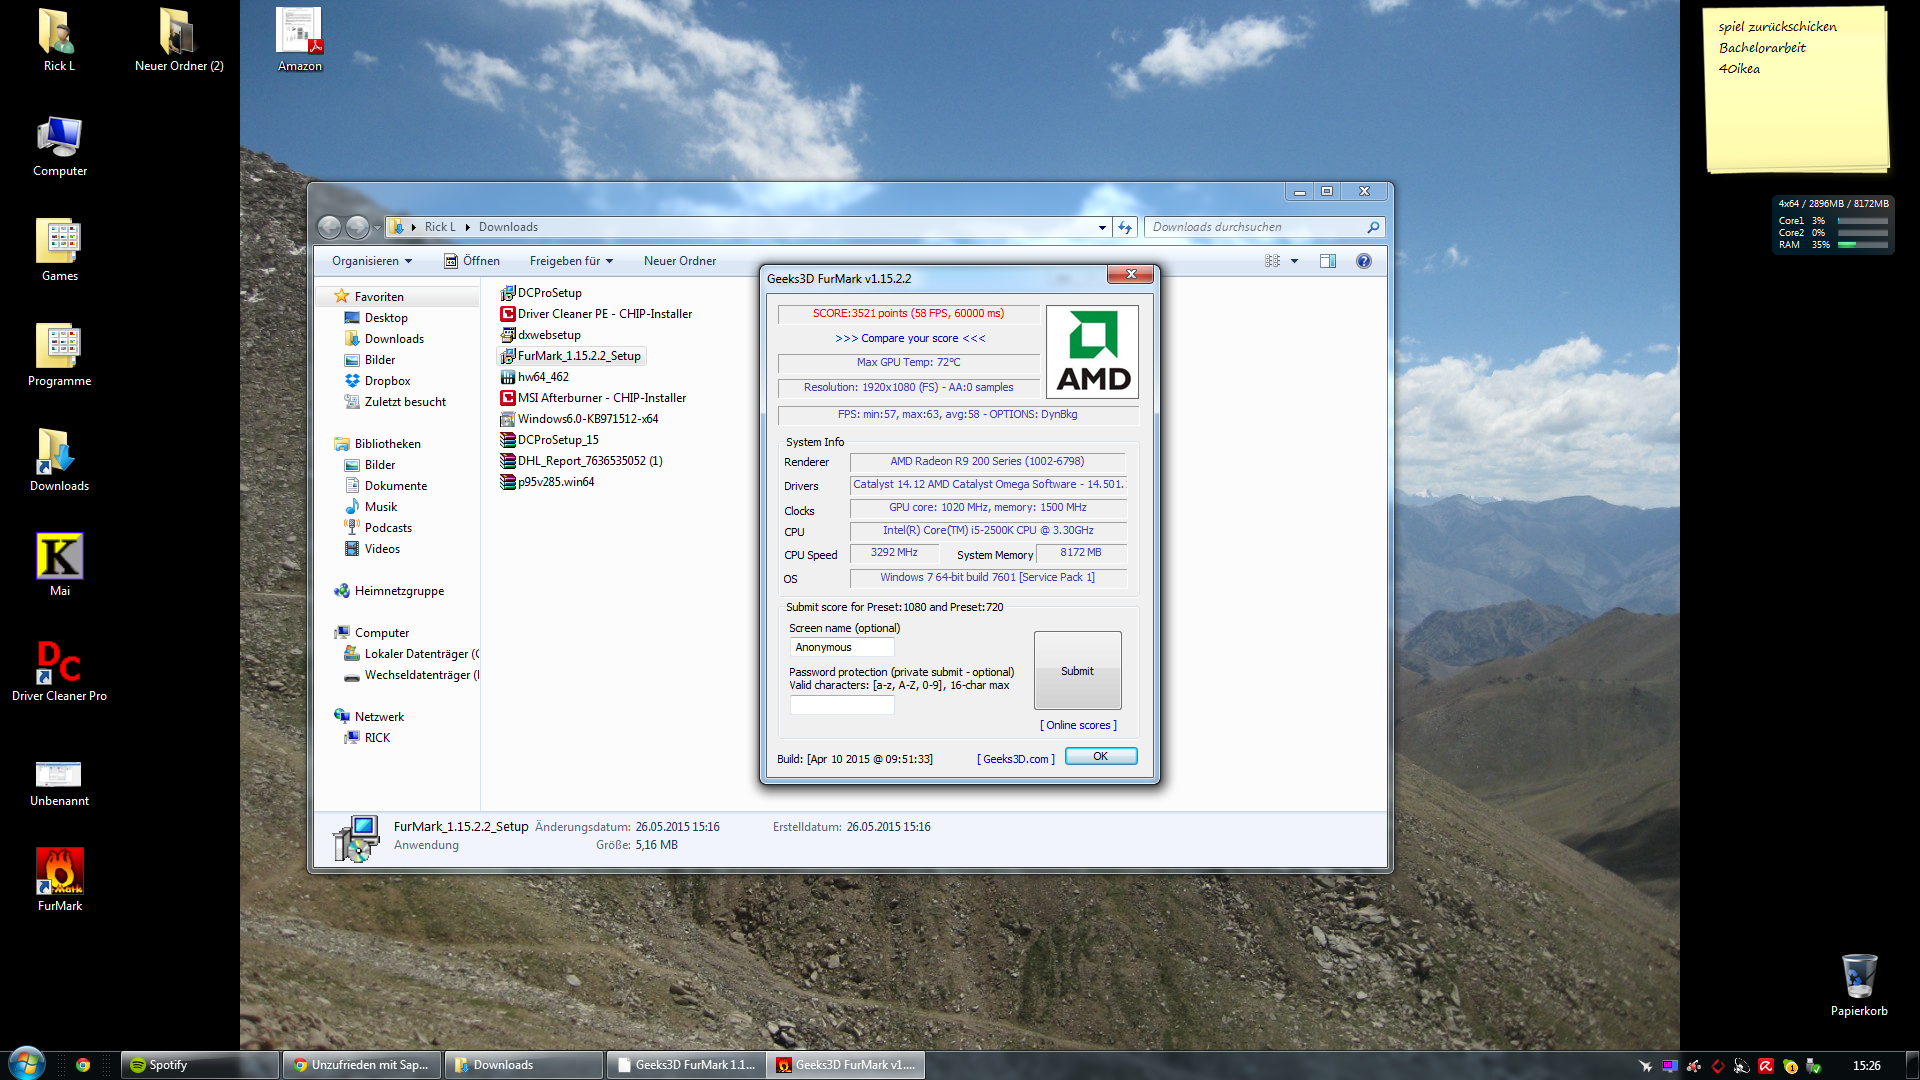Toggle the preview pane icon in Explorer
The image size is (1920, 1080).
point(1327,261)
